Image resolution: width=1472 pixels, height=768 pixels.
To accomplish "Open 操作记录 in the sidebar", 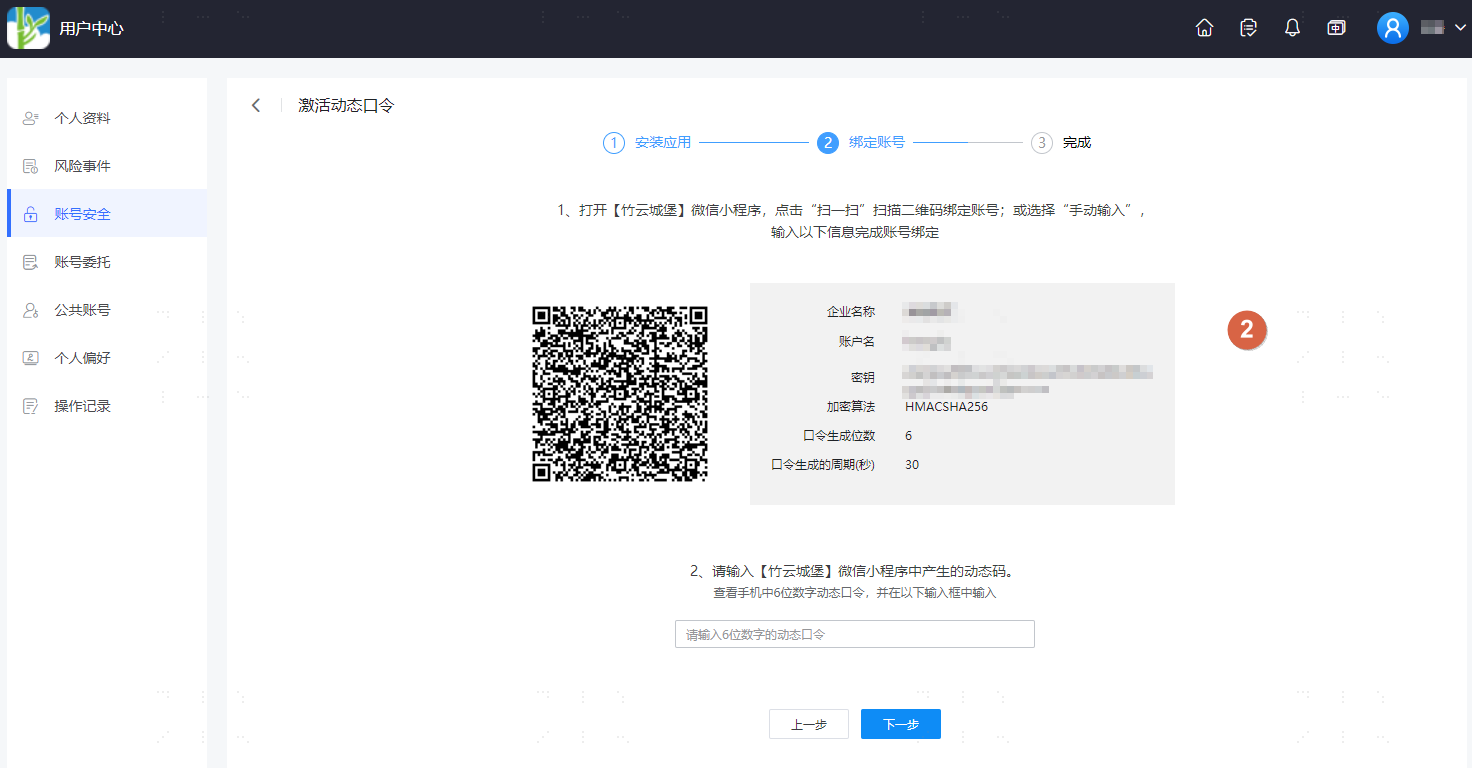I will click(x=107, y=406).
